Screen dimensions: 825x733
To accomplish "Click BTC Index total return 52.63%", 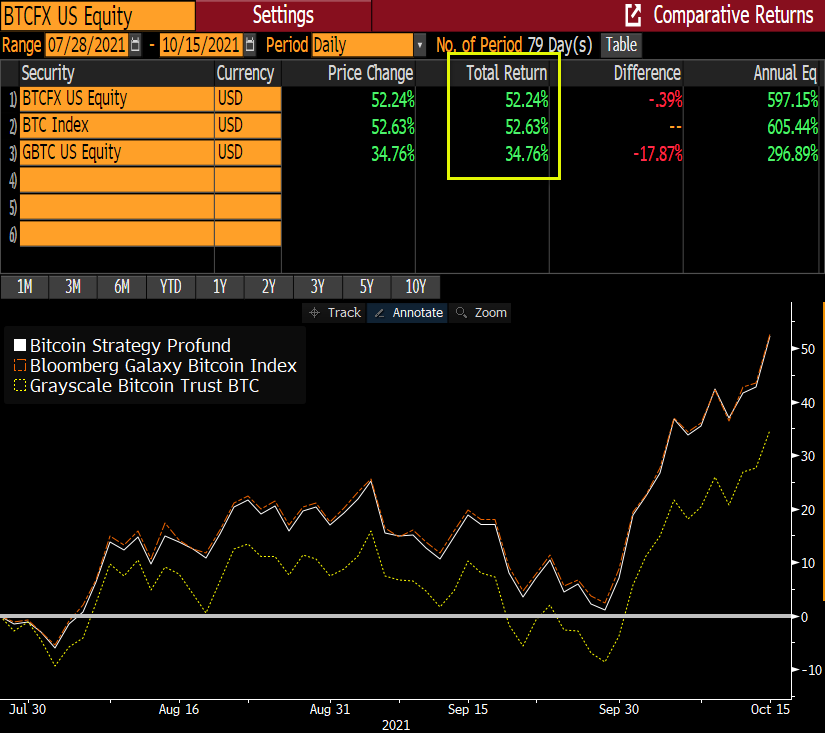I will click(527, 127).
